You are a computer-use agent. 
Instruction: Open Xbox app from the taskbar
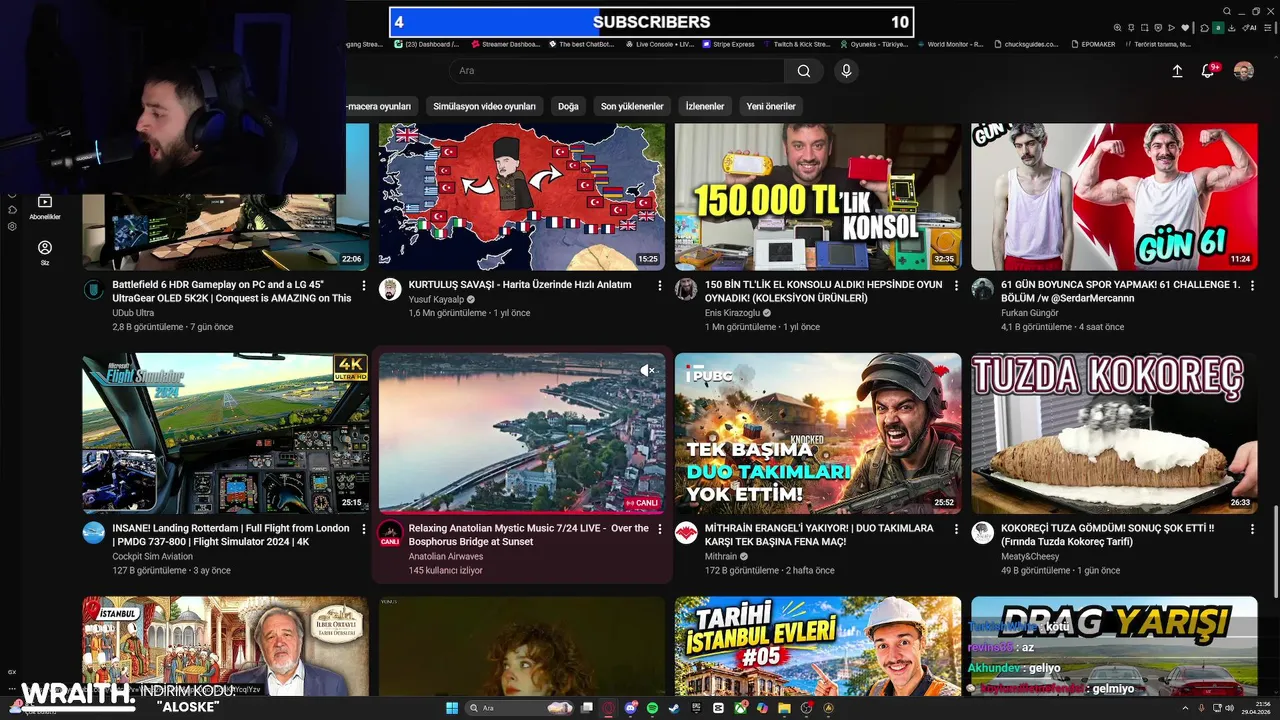[x=740, y=708]
